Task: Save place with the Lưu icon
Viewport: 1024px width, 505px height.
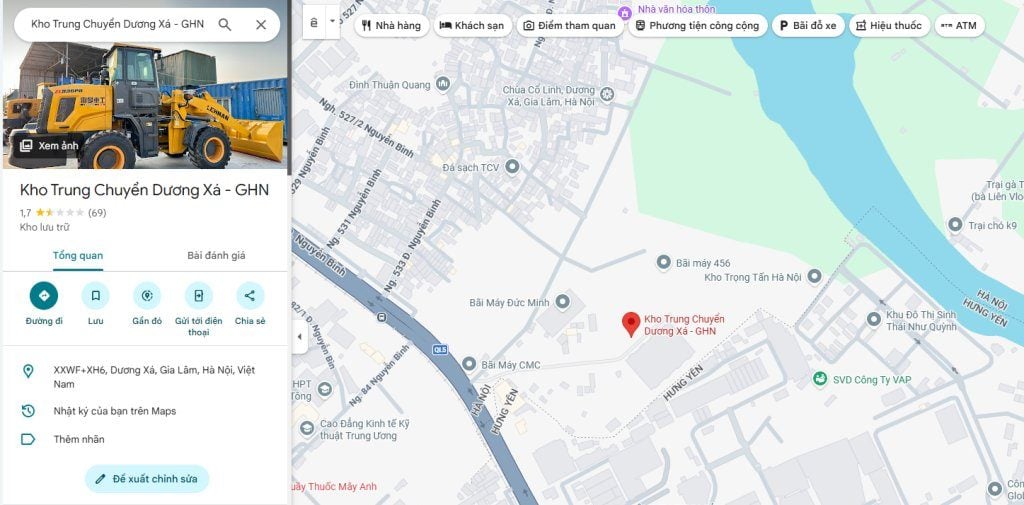Action: [x=95, y=296]
